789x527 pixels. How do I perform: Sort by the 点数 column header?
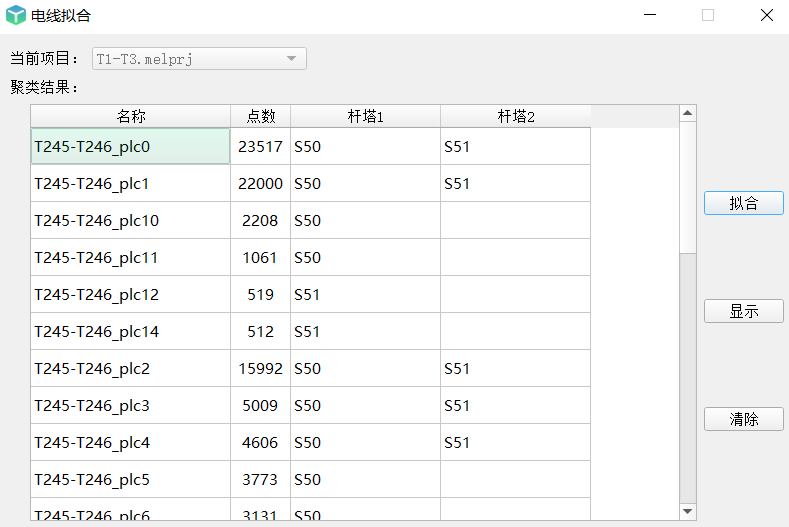pyautogui.click(x=261, y=116)
